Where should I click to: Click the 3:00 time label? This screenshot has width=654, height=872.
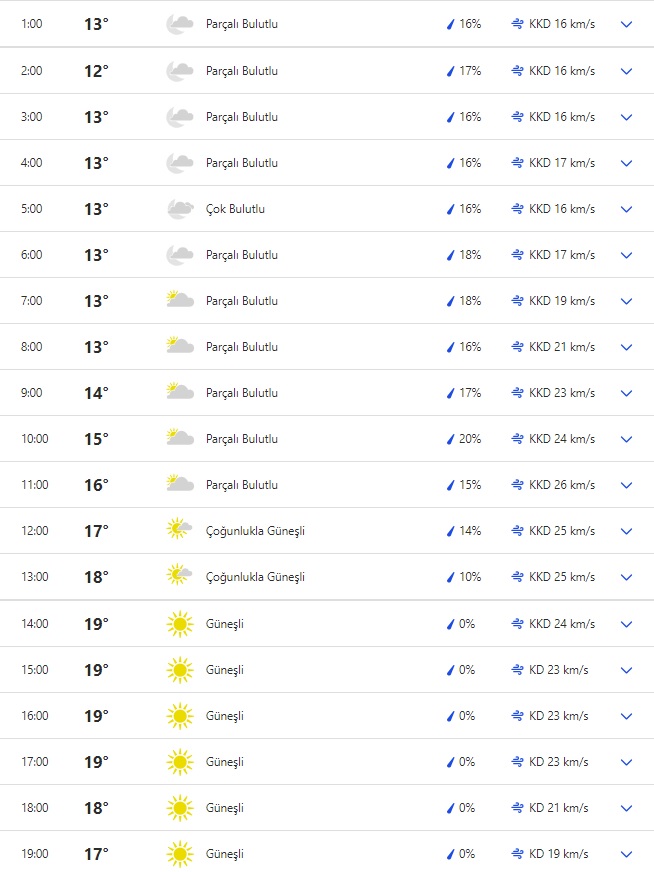tap(32, 117)
